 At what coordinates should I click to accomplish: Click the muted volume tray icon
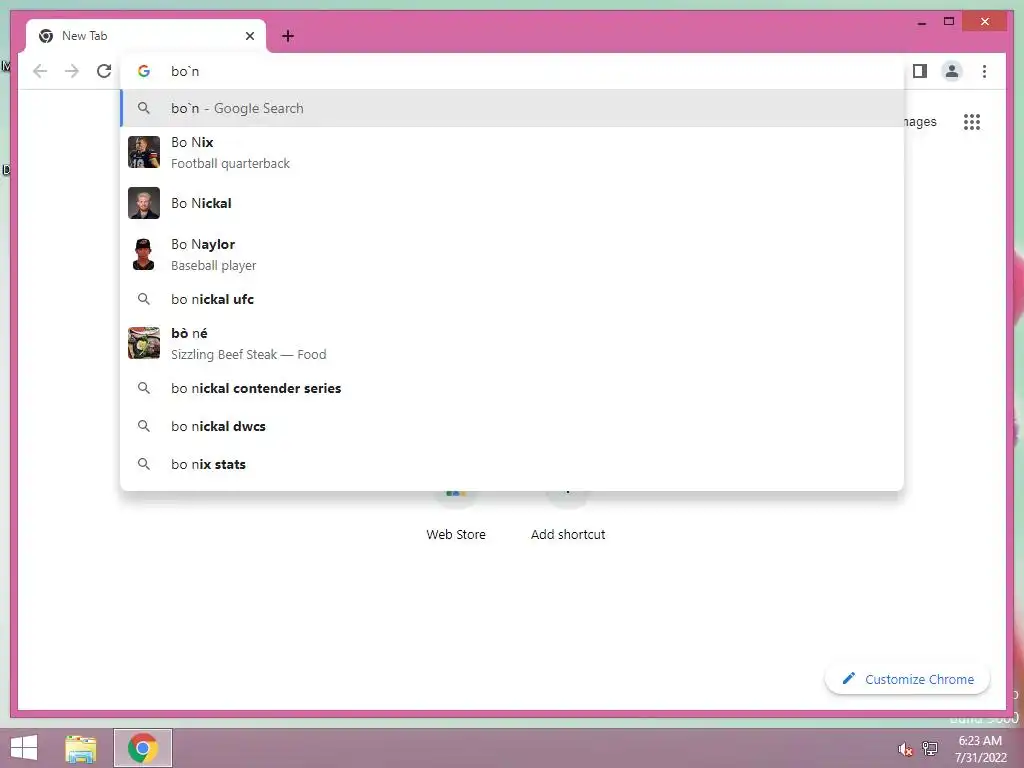tap(905, 749)
